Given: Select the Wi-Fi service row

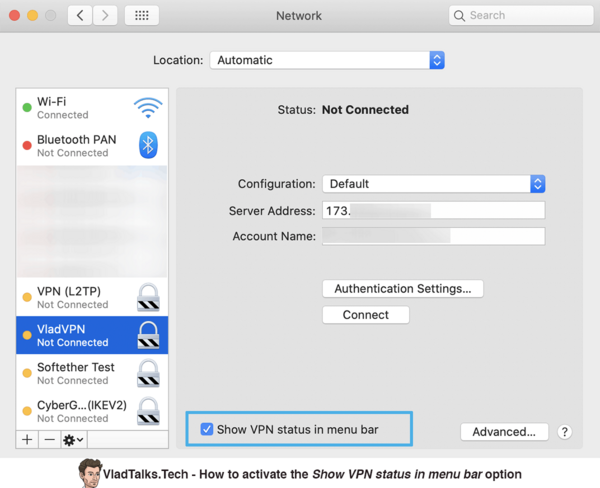Looking at the screenshot, I should [92, 108].
